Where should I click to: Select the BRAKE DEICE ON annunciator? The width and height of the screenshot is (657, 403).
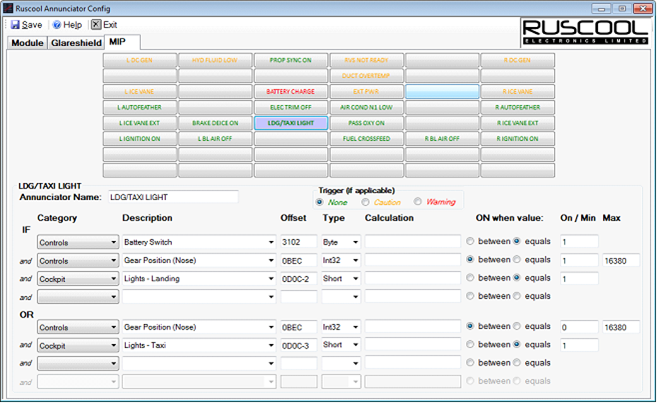[x=215, y=123]
